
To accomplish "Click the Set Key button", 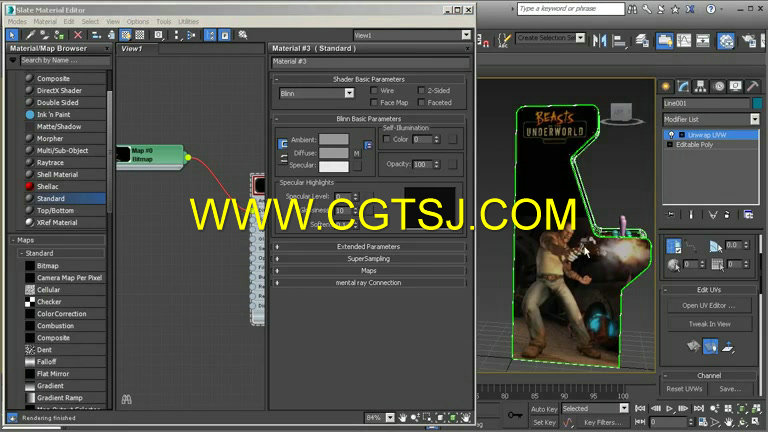I will 544,422.
